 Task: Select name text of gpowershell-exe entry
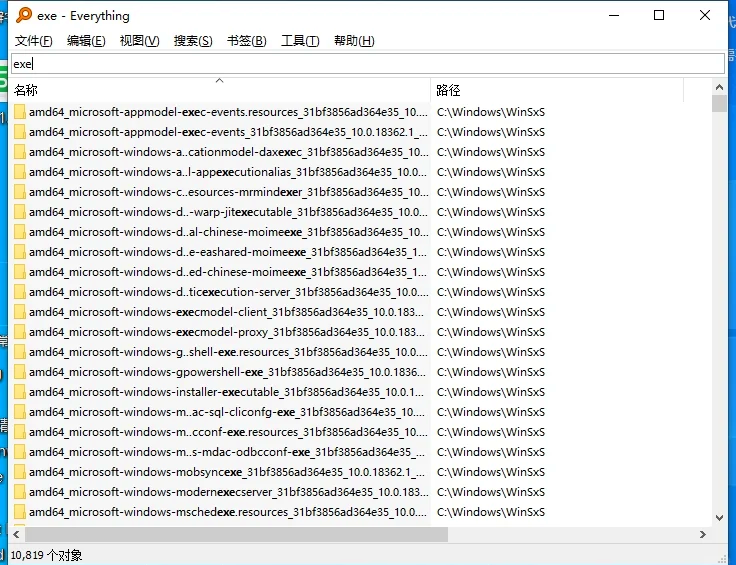pos(227,372)
